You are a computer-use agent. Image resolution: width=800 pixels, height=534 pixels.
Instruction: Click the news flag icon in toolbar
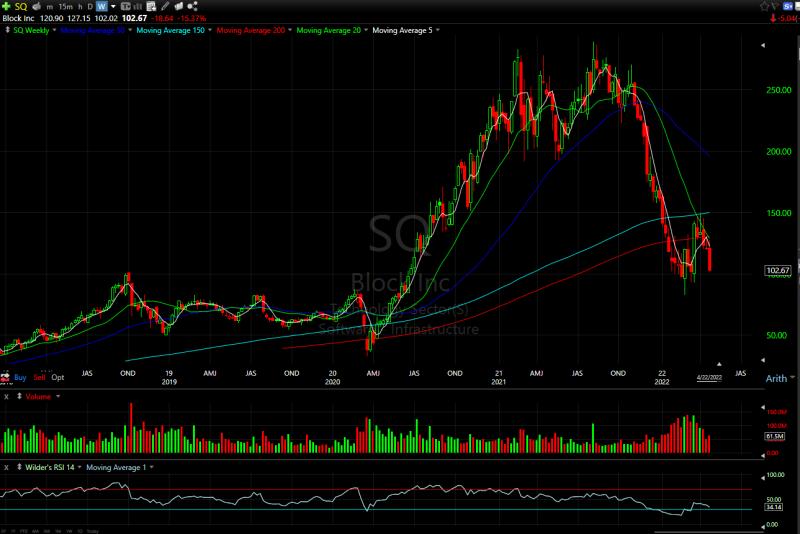point(179,6)
